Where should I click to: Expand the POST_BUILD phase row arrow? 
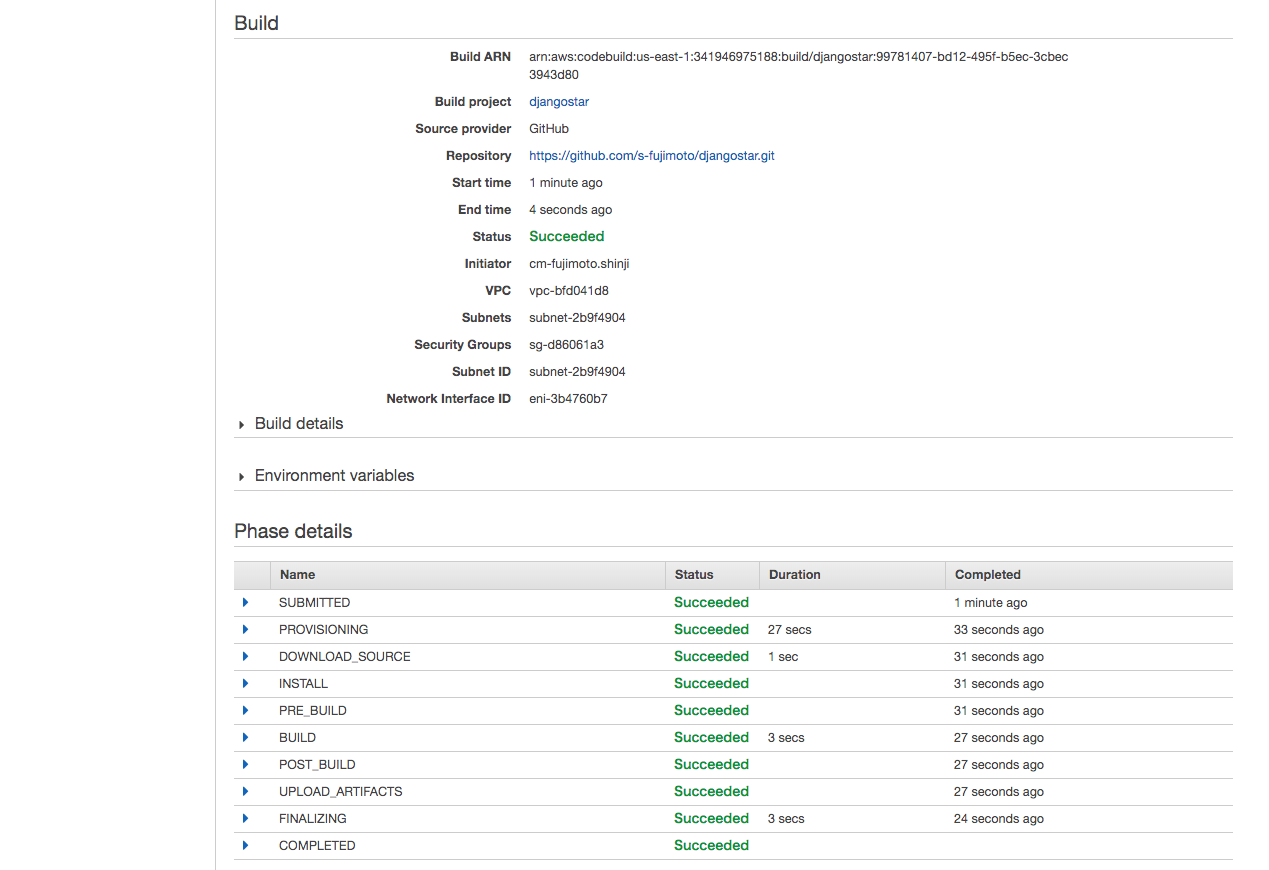click(x=246, y=765)
